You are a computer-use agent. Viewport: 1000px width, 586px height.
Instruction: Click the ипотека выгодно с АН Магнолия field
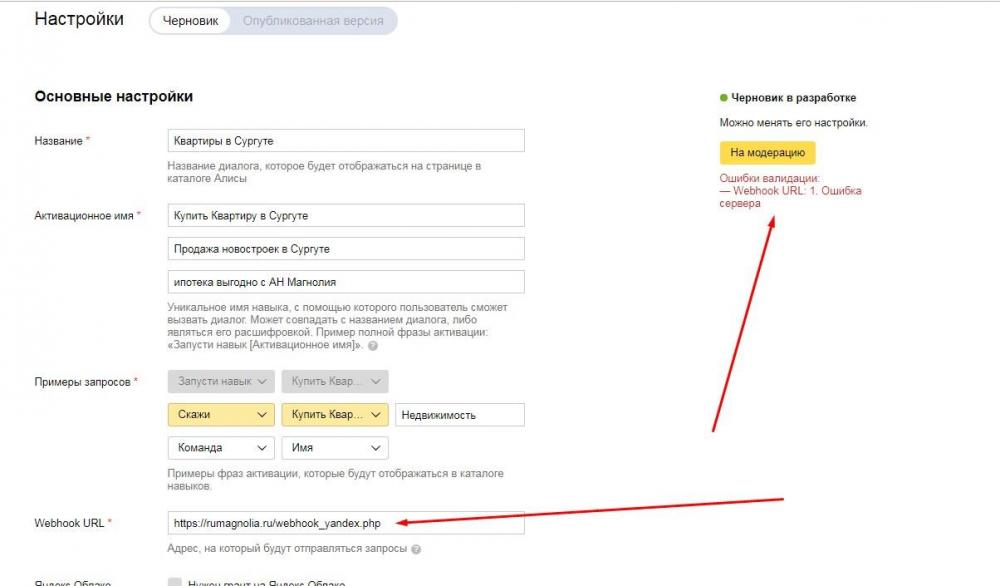click(x=346, y=282)
